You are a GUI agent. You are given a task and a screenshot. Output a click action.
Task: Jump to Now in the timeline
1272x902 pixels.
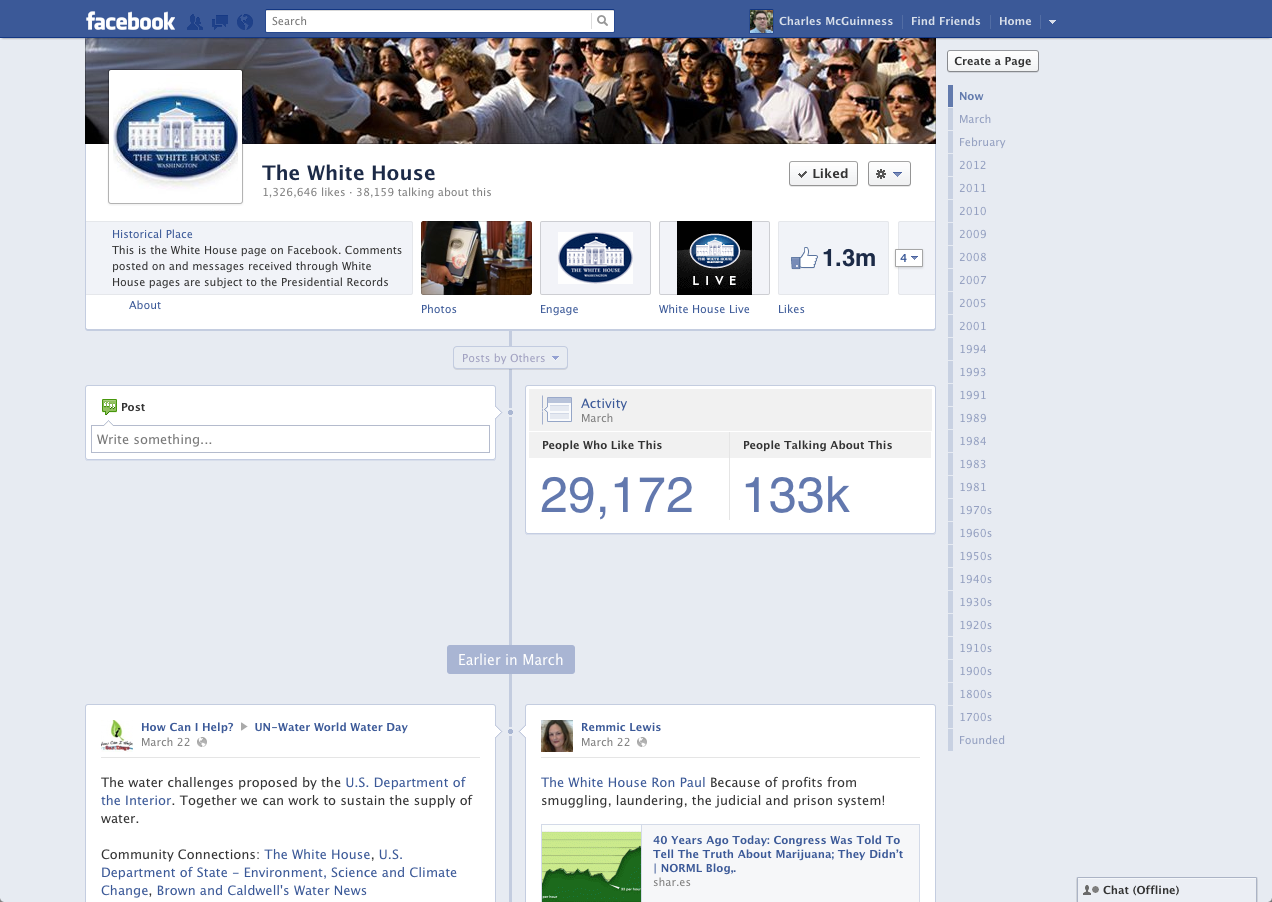[971, 96]
